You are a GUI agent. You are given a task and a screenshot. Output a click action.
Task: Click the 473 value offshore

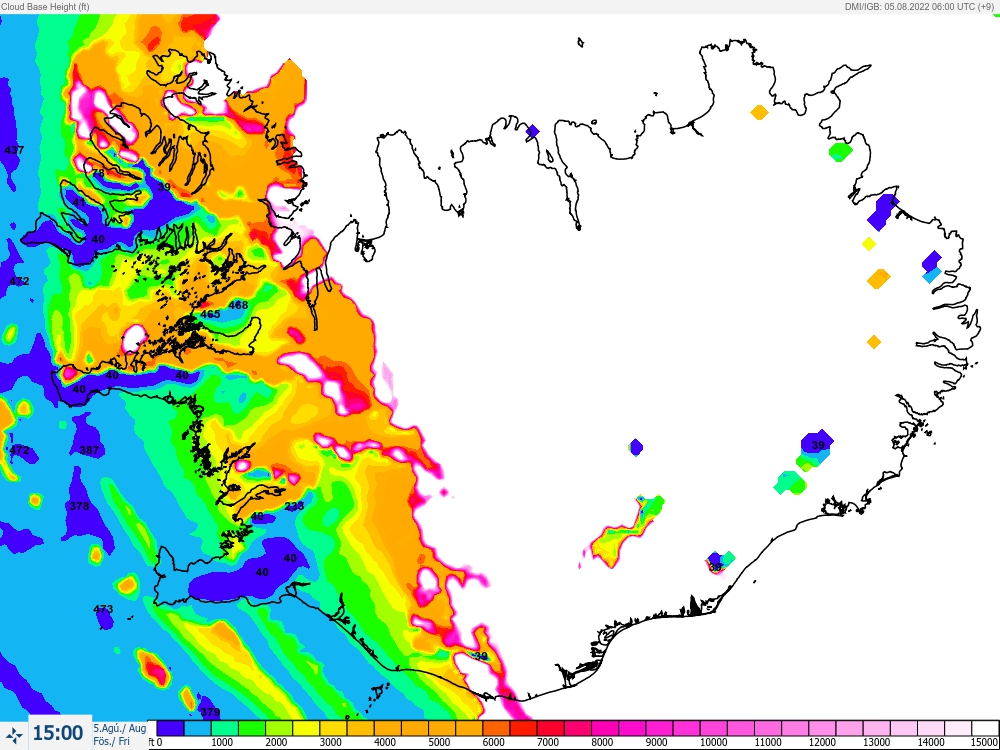coord(103,610)
